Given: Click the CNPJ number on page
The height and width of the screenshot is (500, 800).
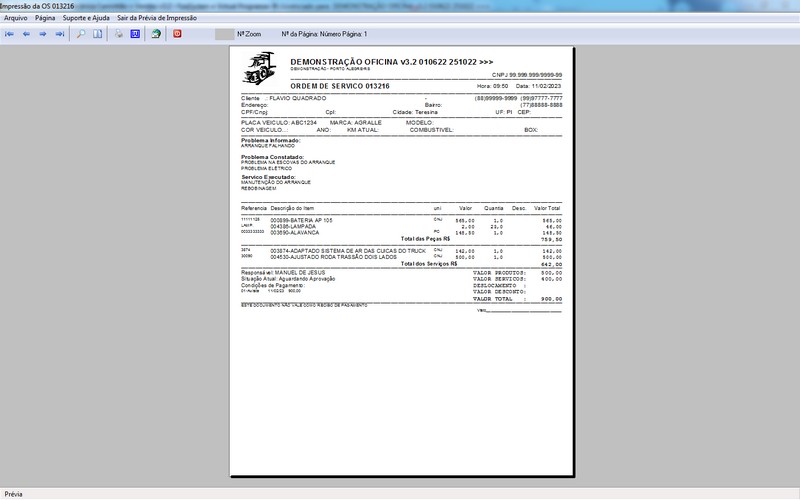Looking at the screenshot, I should (x=527, y=75).
